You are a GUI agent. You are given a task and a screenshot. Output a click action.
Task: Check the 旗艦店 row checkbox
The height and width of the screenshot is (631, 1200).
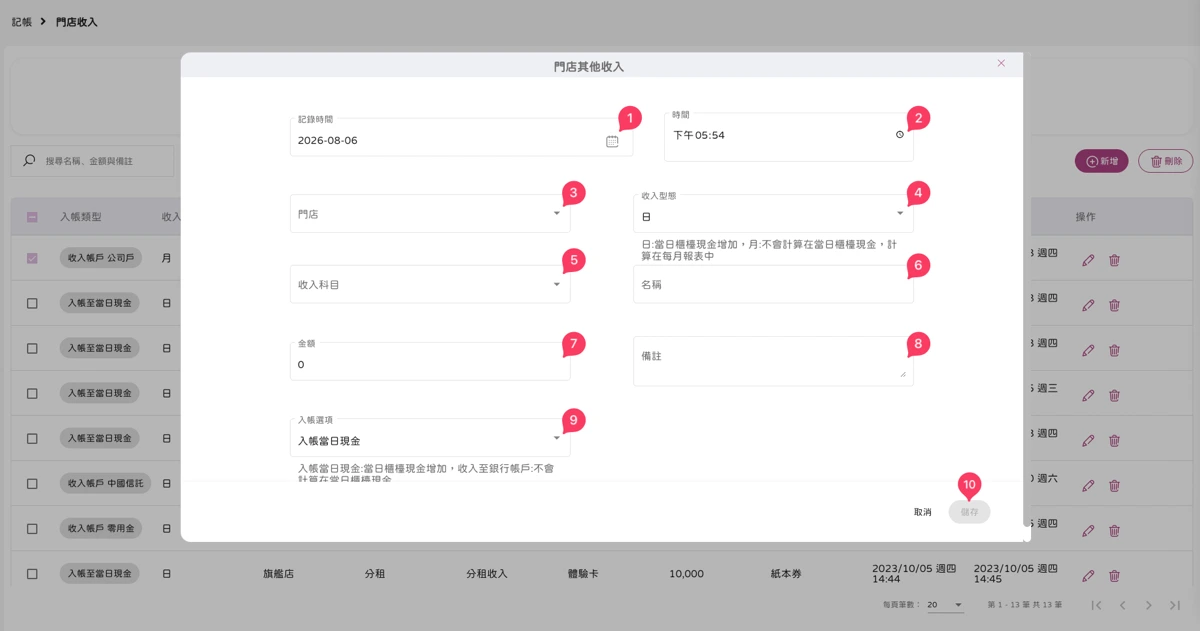click(x=32, y=574)
